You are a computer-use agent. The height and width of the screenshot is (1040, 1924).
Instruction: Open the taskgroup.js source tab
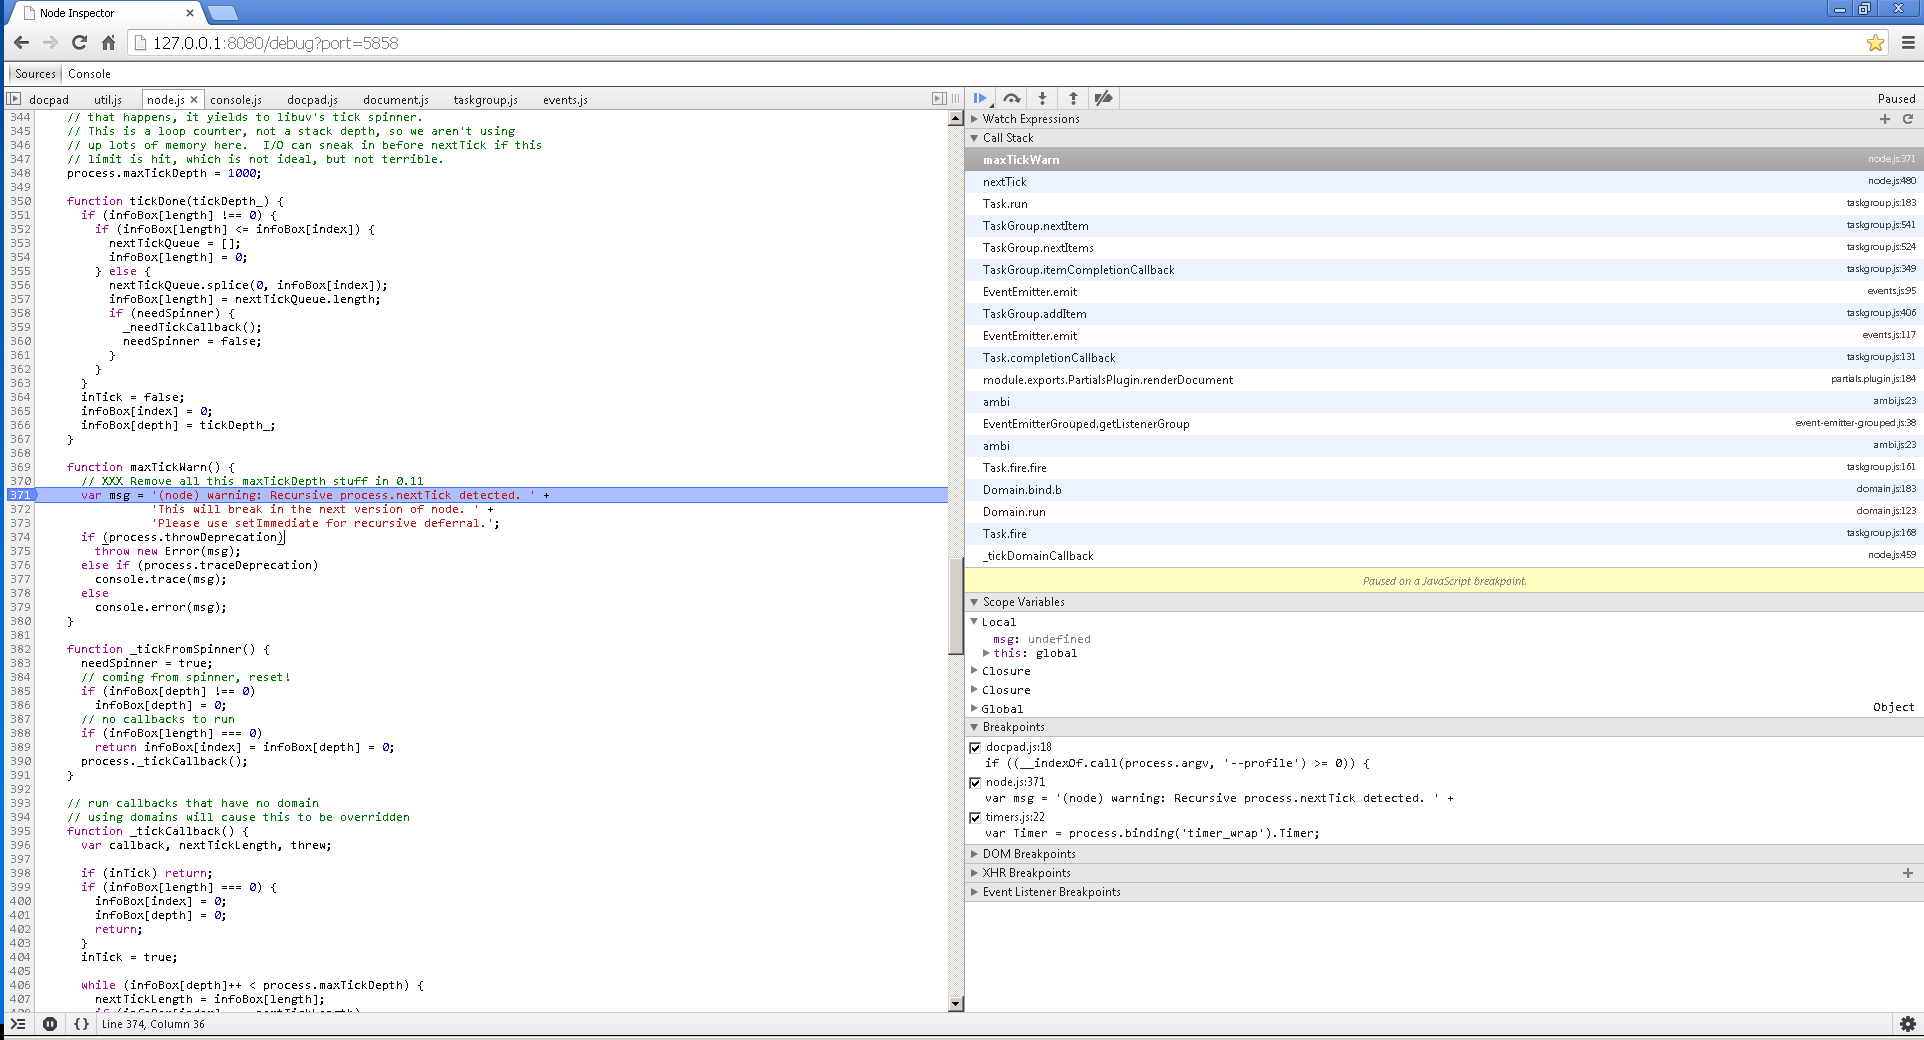(485, 100)
